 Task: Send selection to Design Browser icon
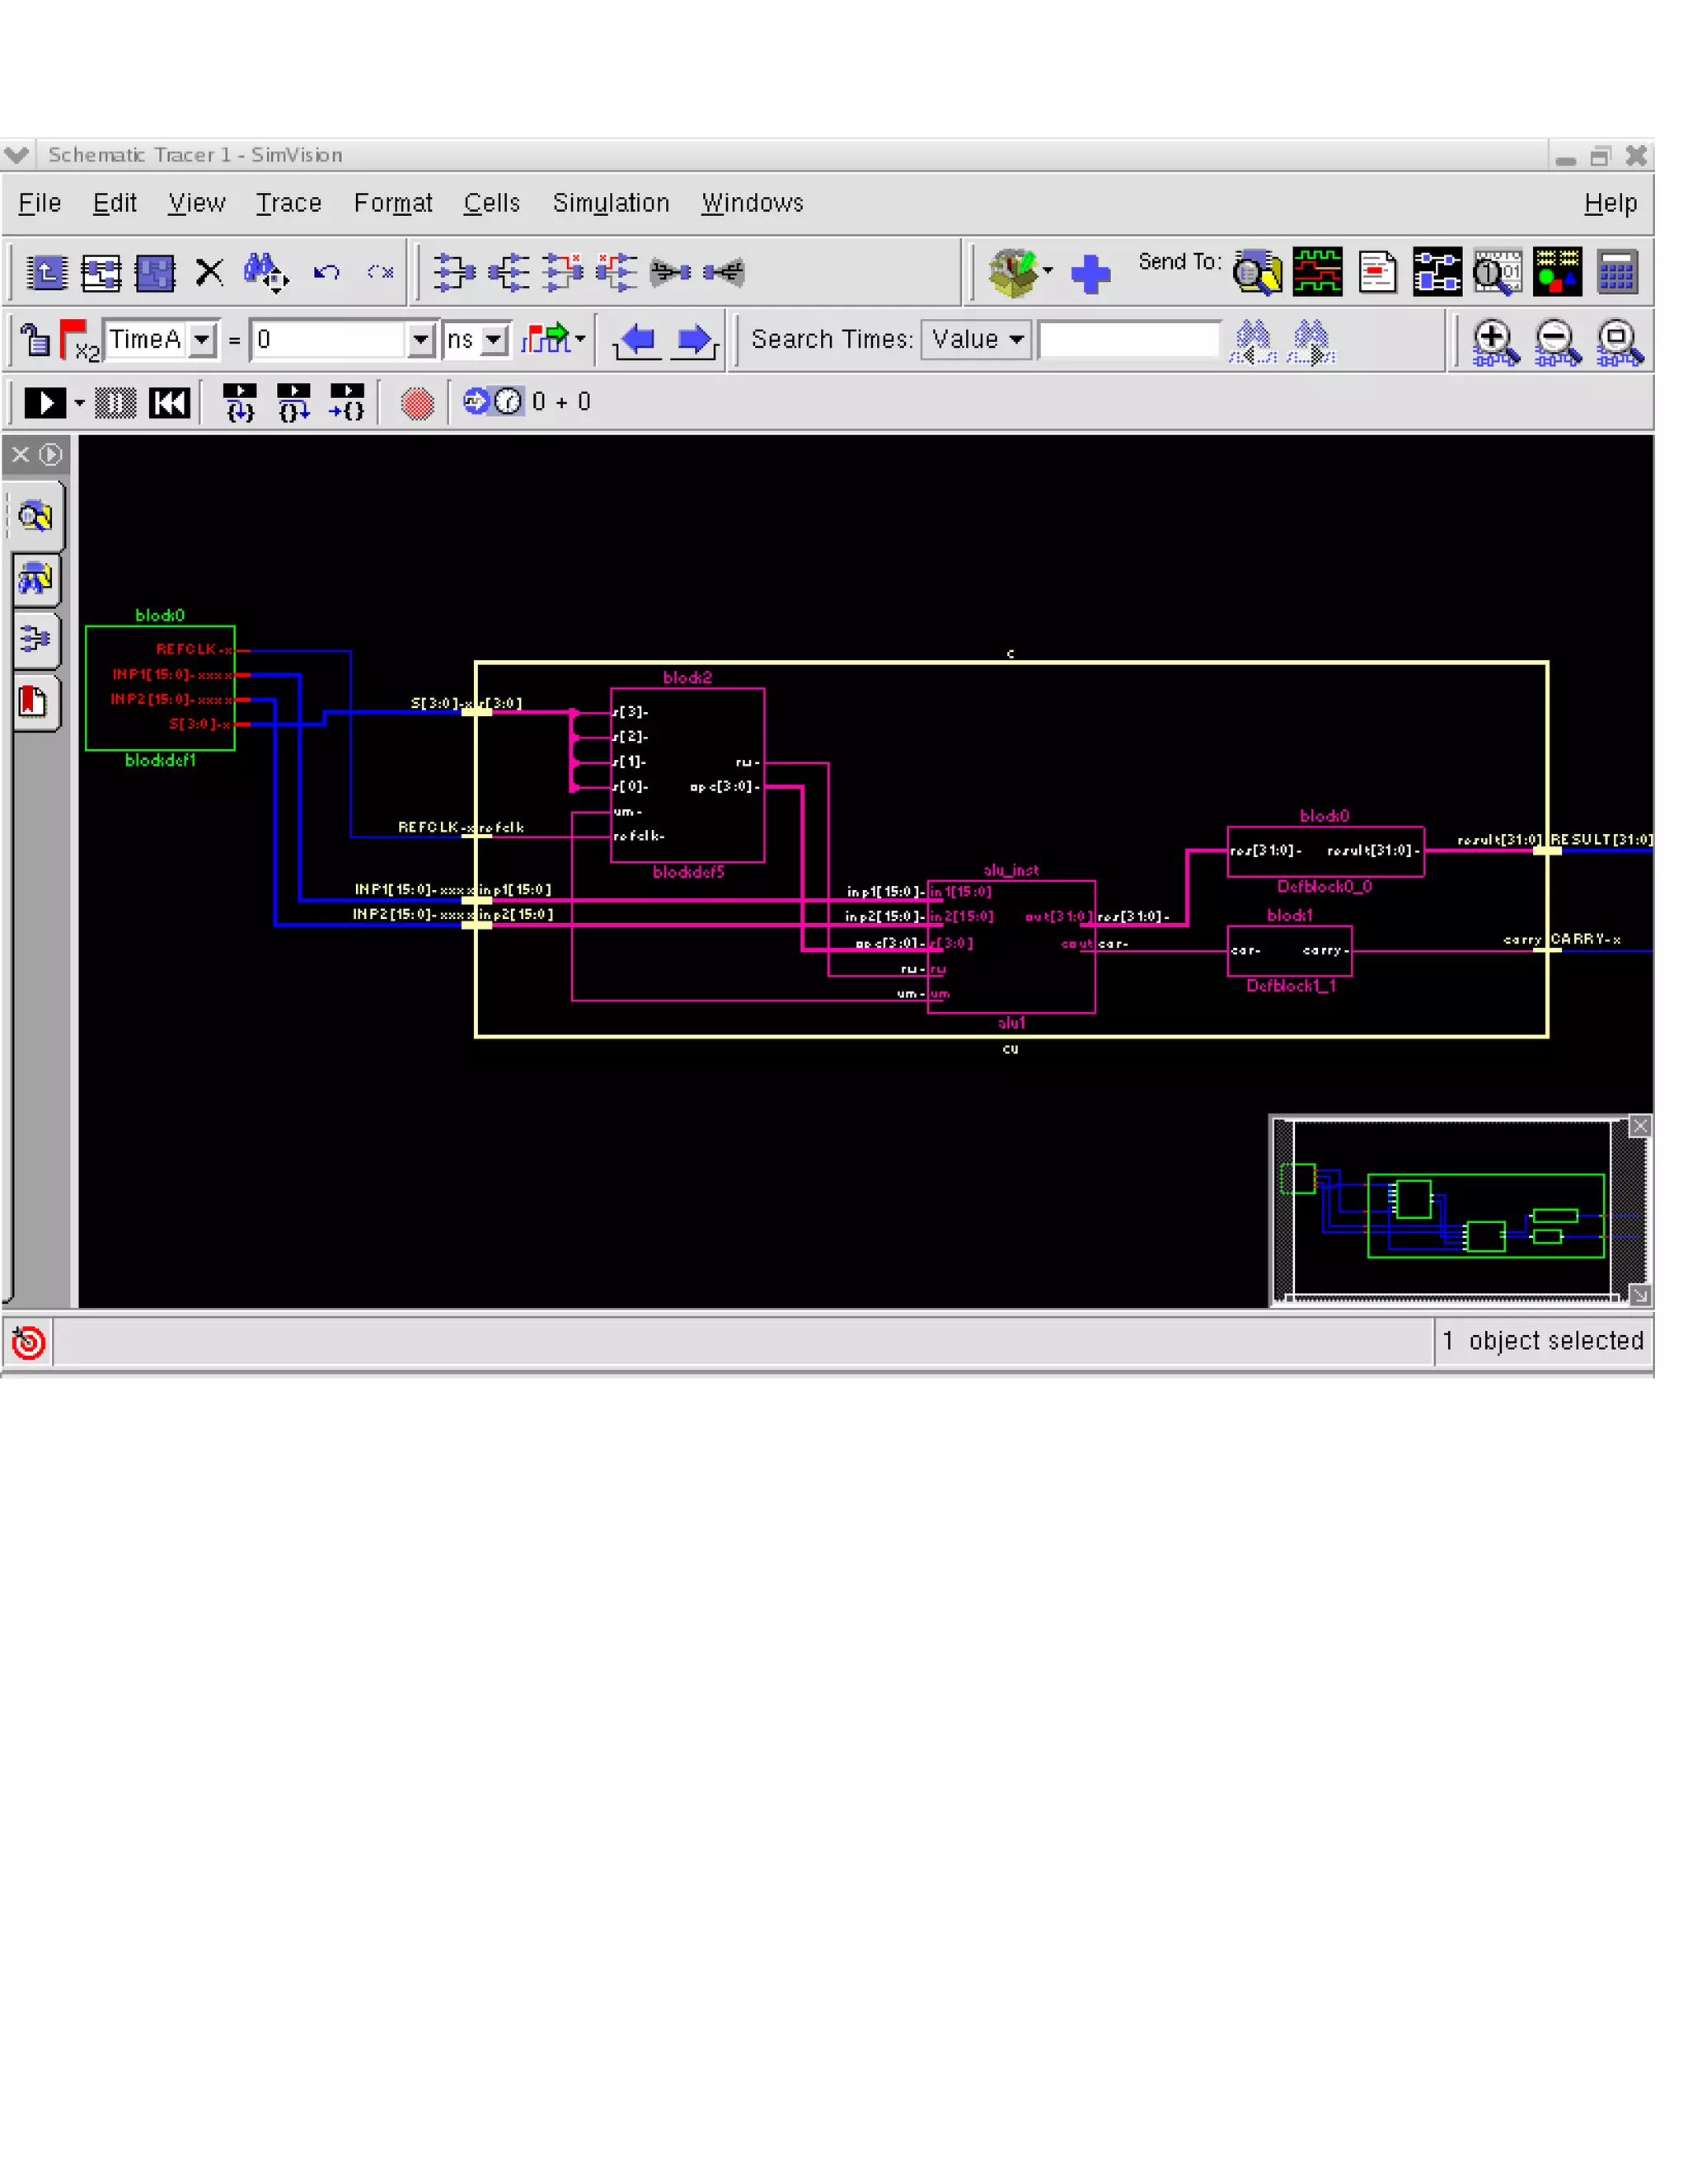tap(1258, 272)
